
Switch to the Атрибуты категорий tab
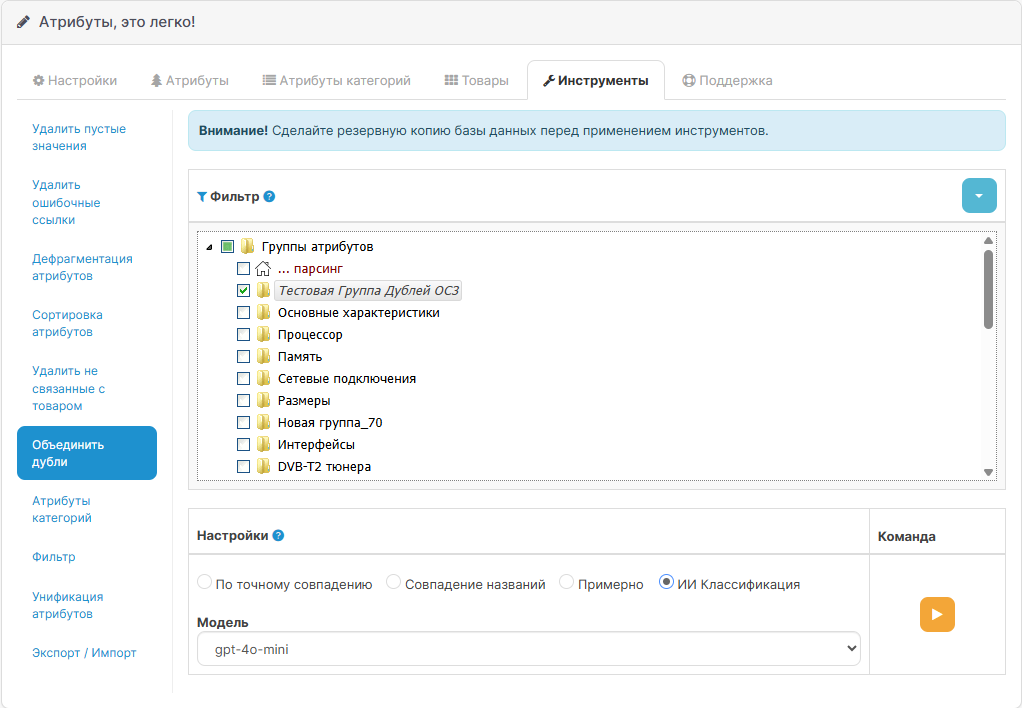(336, 81)
